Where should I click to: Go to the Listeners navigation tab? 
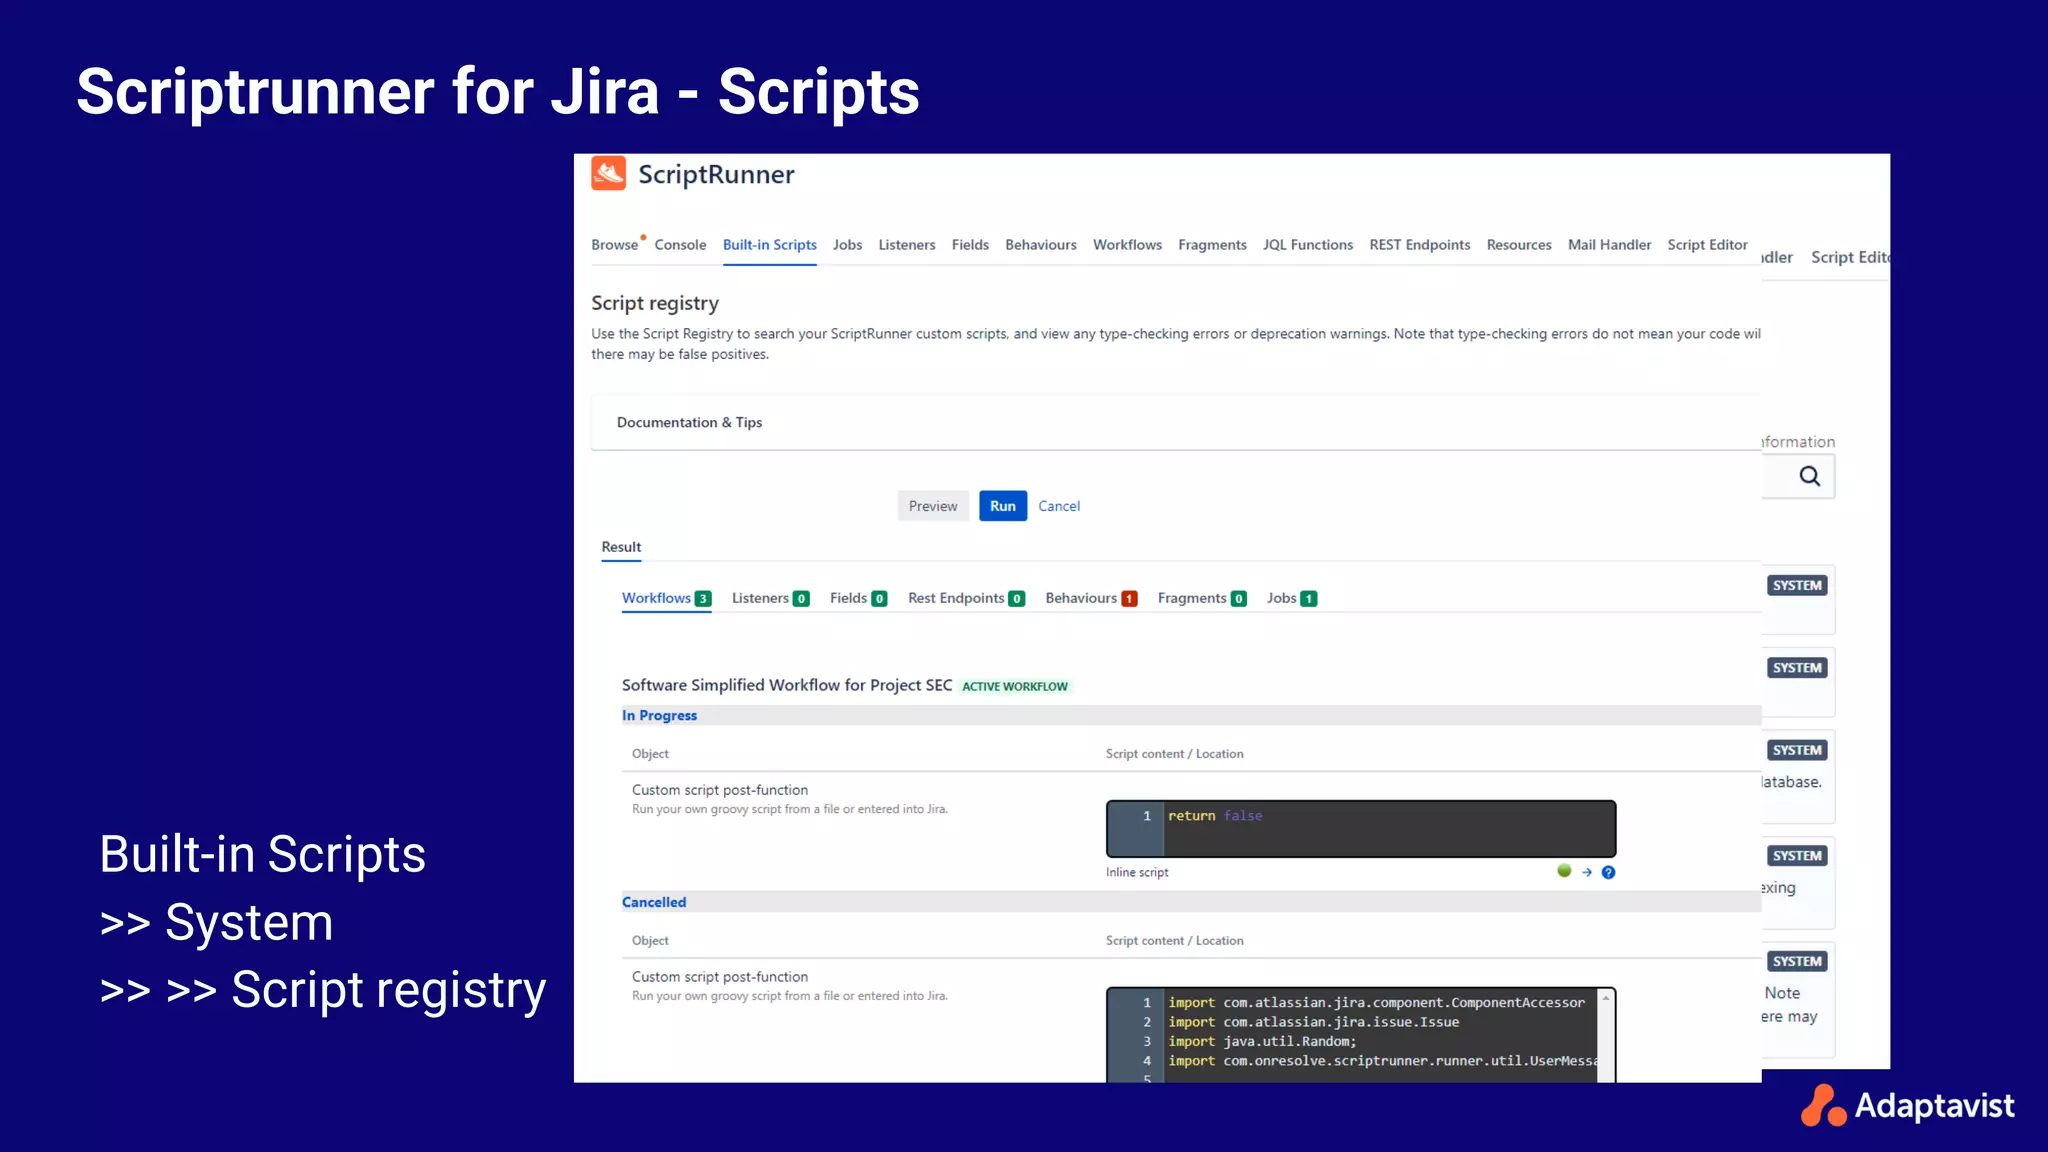(x=907, y=245)
